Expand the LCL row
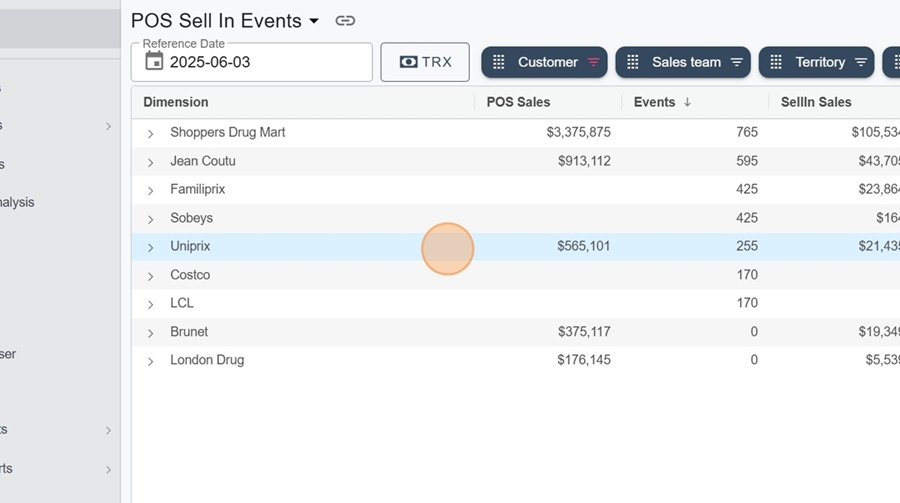This screenshot has width=900, height=503. [x=150, y=304]
